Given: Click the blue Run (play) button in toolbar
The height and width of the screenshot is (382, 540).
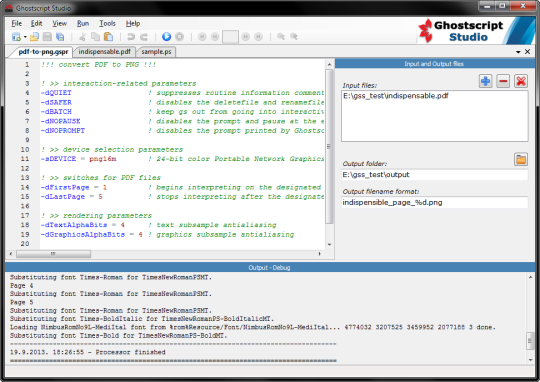Looking at the screenshot, I should pos(166,37).
